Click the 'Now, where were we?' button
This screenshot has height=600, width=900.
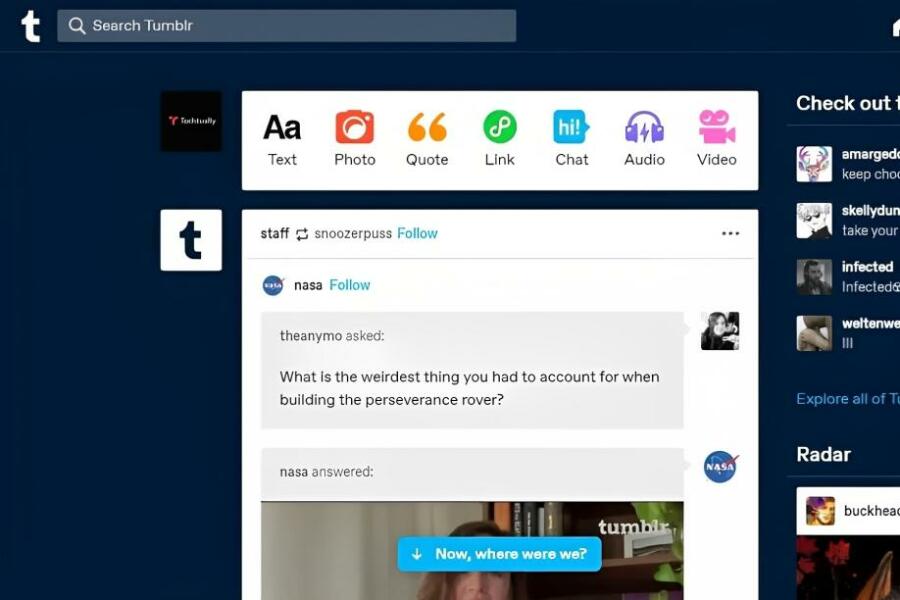point(499,554)
